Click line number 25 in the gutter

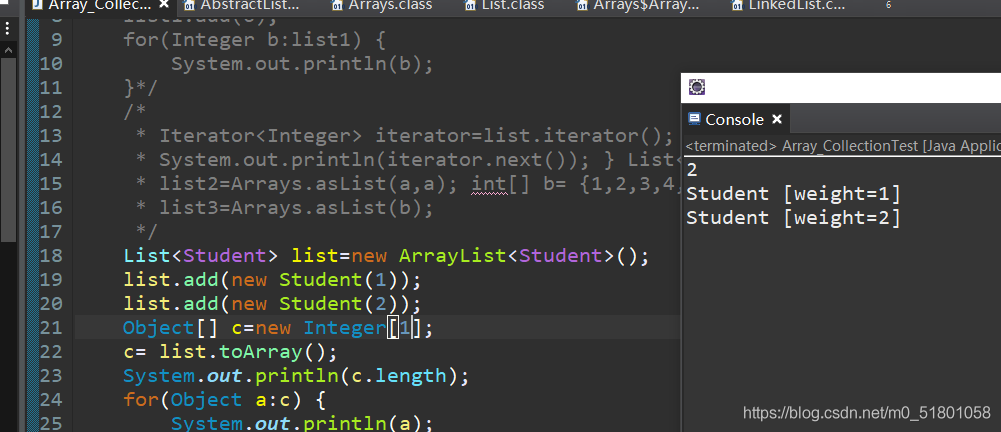[51, 424]
